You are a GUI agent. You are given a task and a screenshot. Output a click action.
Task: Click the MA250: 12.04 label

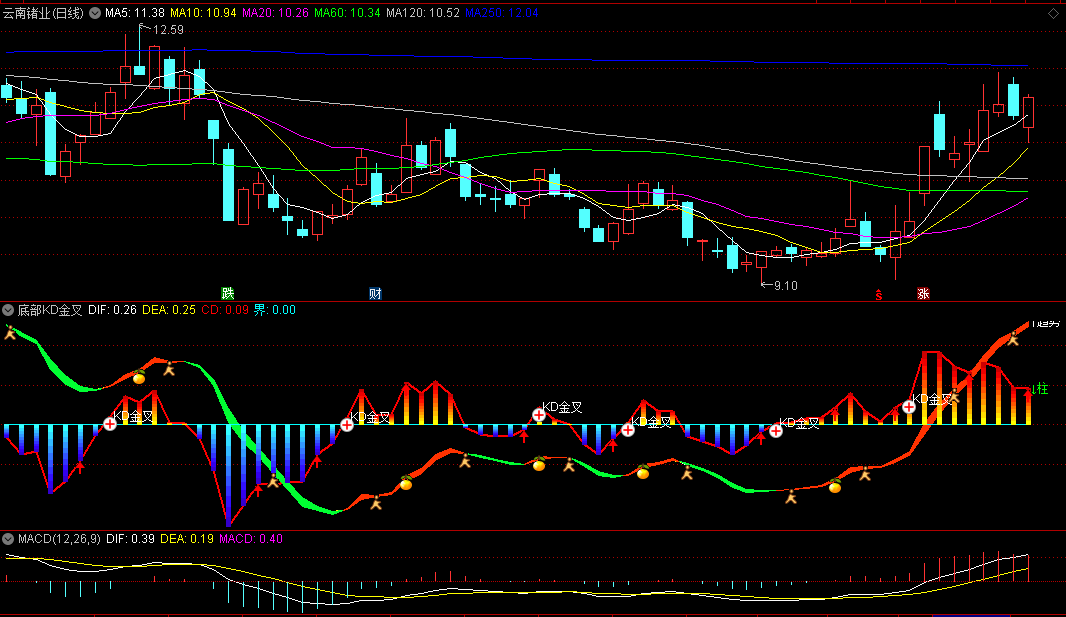[x=502, y=13]
